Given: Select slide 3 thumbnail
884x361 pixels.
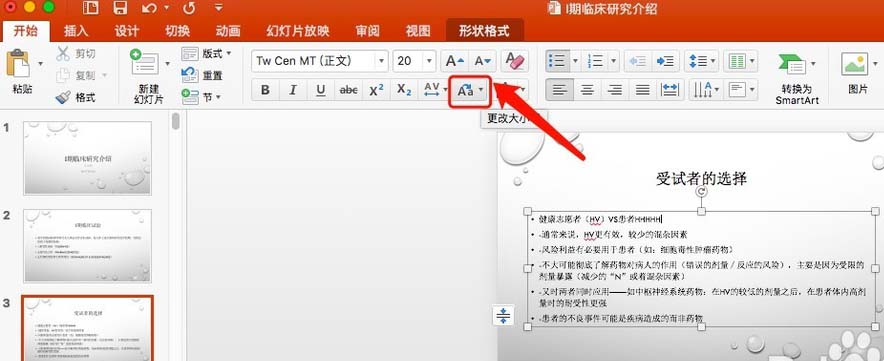Looking at the screenshot, I should (87, 328).
